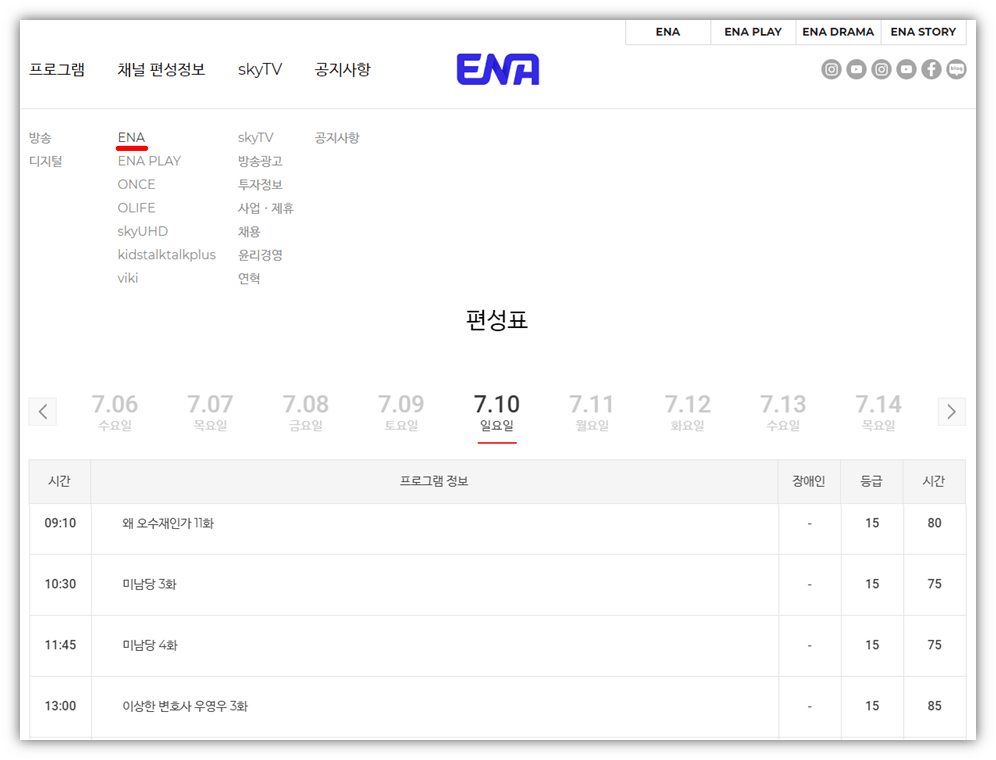Click the 10:30 time cell

60,584
